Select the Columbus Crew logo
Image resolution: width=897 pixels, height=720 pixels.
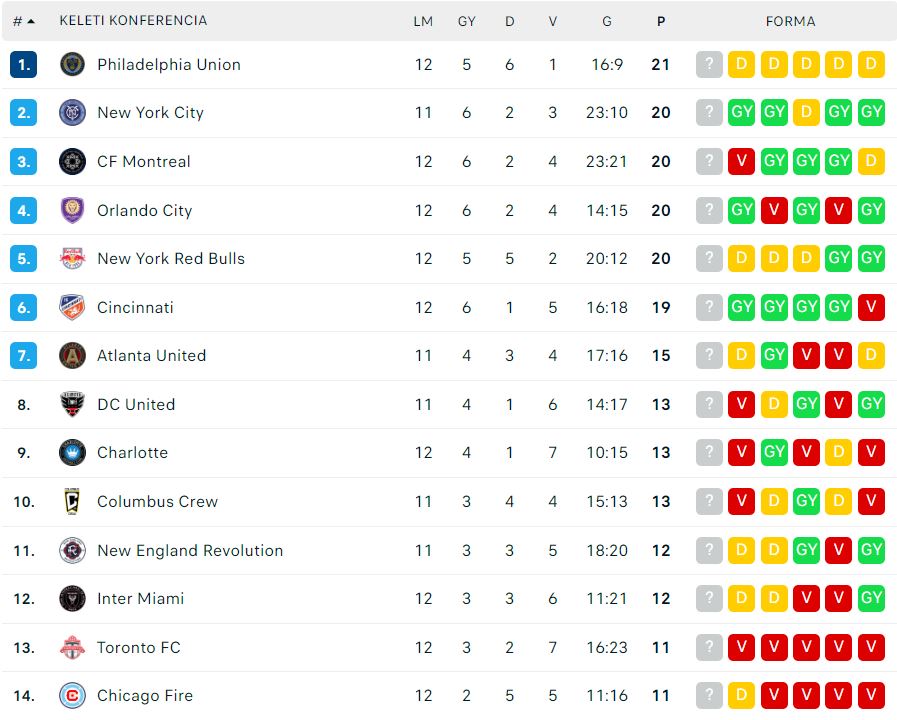72,502
